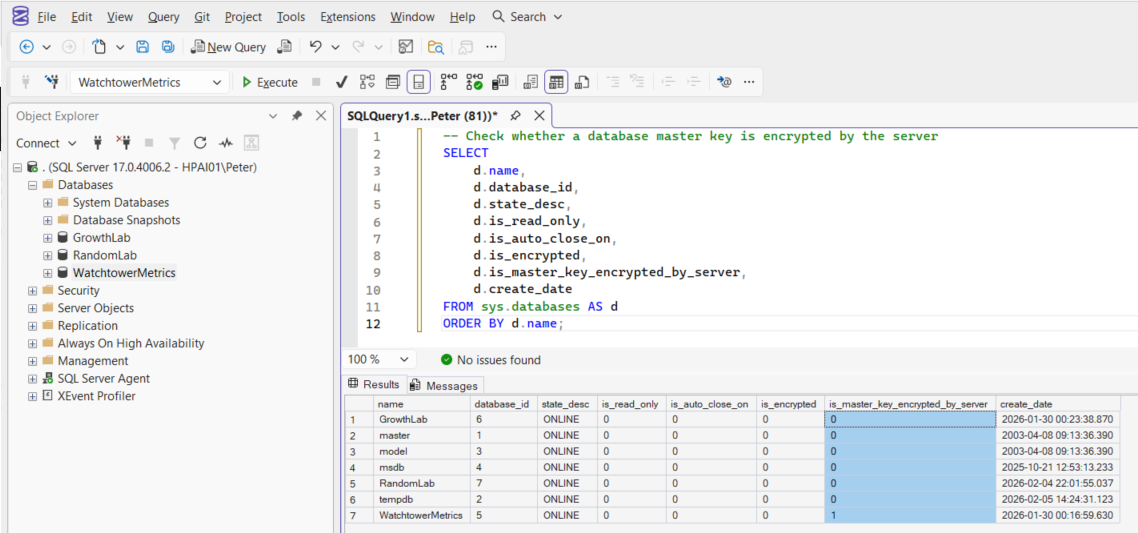The height and width of the screenshot is (533, 1138).
Task: Click the Disconnect icon in Object Explorer
Action: click(x=123, y=143)
